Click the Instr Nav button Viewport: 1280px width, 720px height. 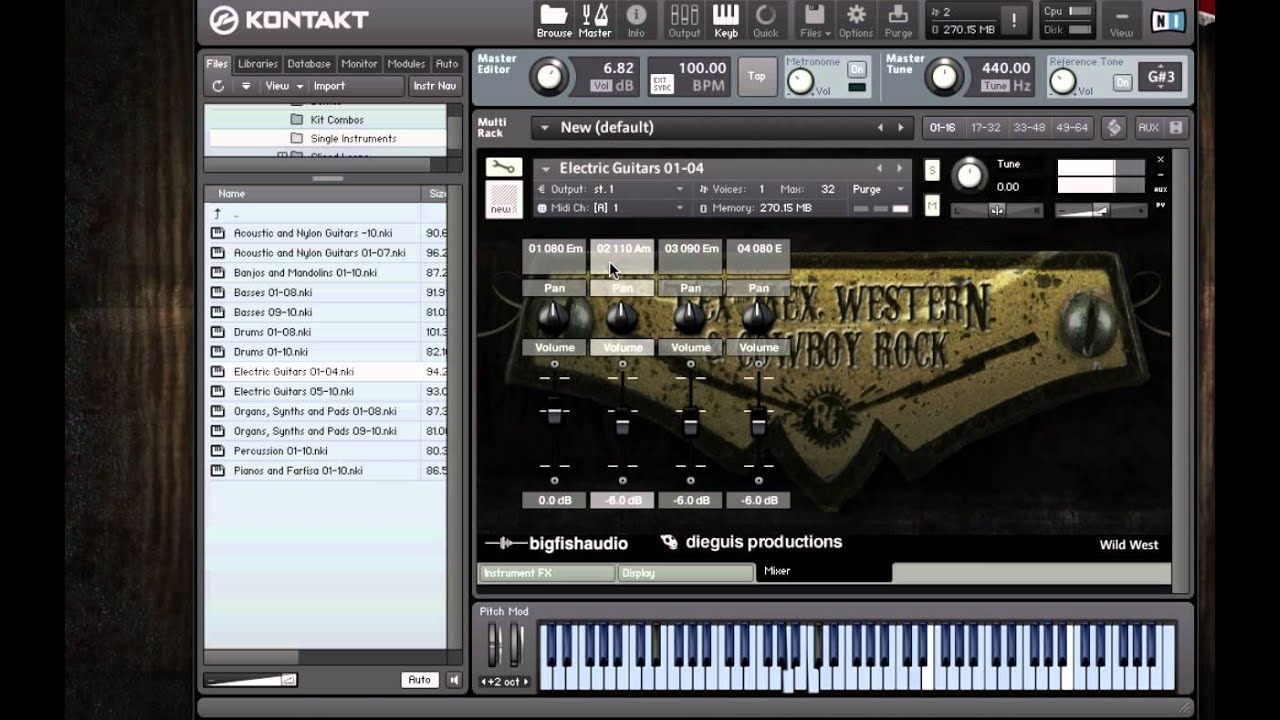tap(435, 86)
